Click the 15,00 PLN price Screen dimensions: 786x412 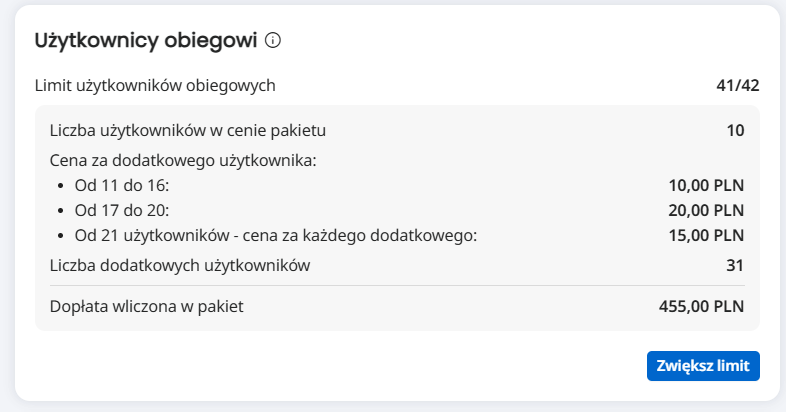pos(706,236)
